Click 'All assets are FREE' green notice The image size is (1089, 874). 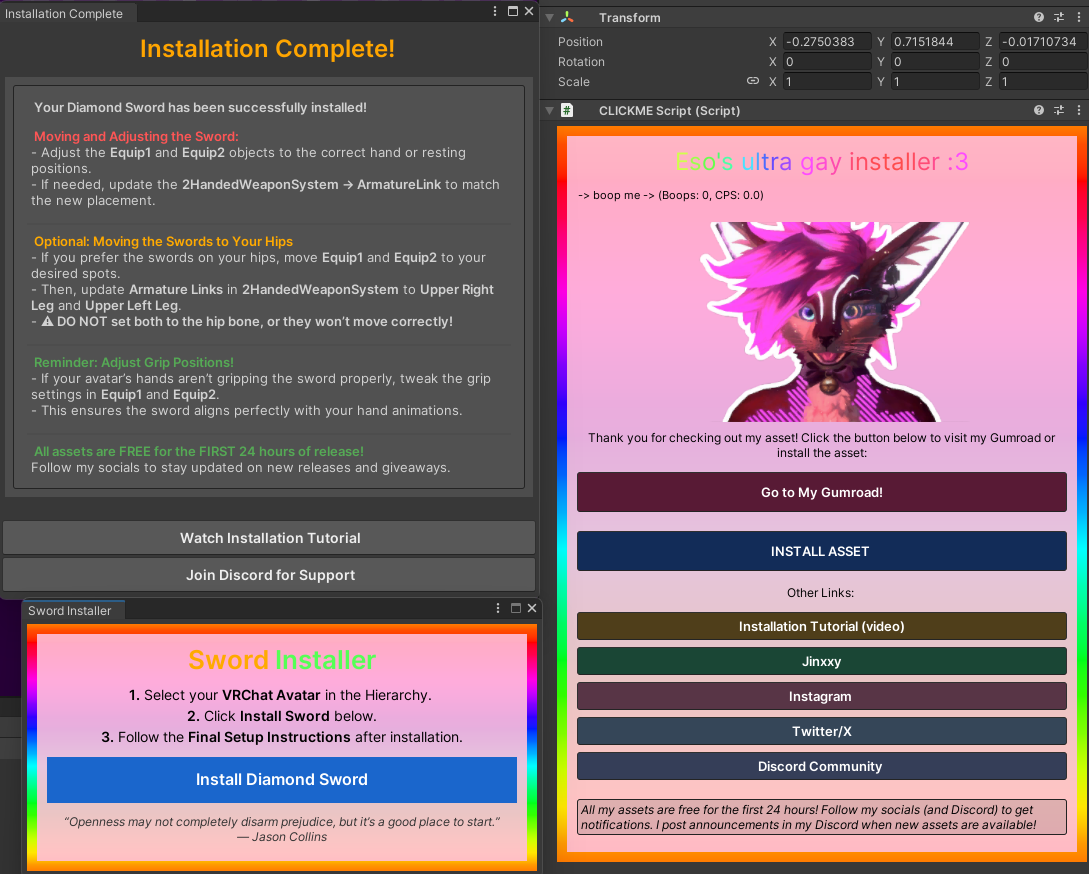pos(199,452)
